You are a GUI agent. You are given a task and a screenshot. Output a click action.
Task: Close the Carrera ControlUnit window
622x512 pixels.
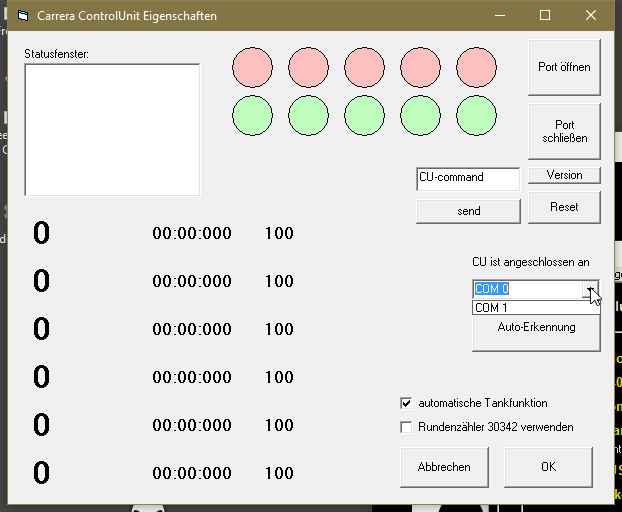(591, 15)
